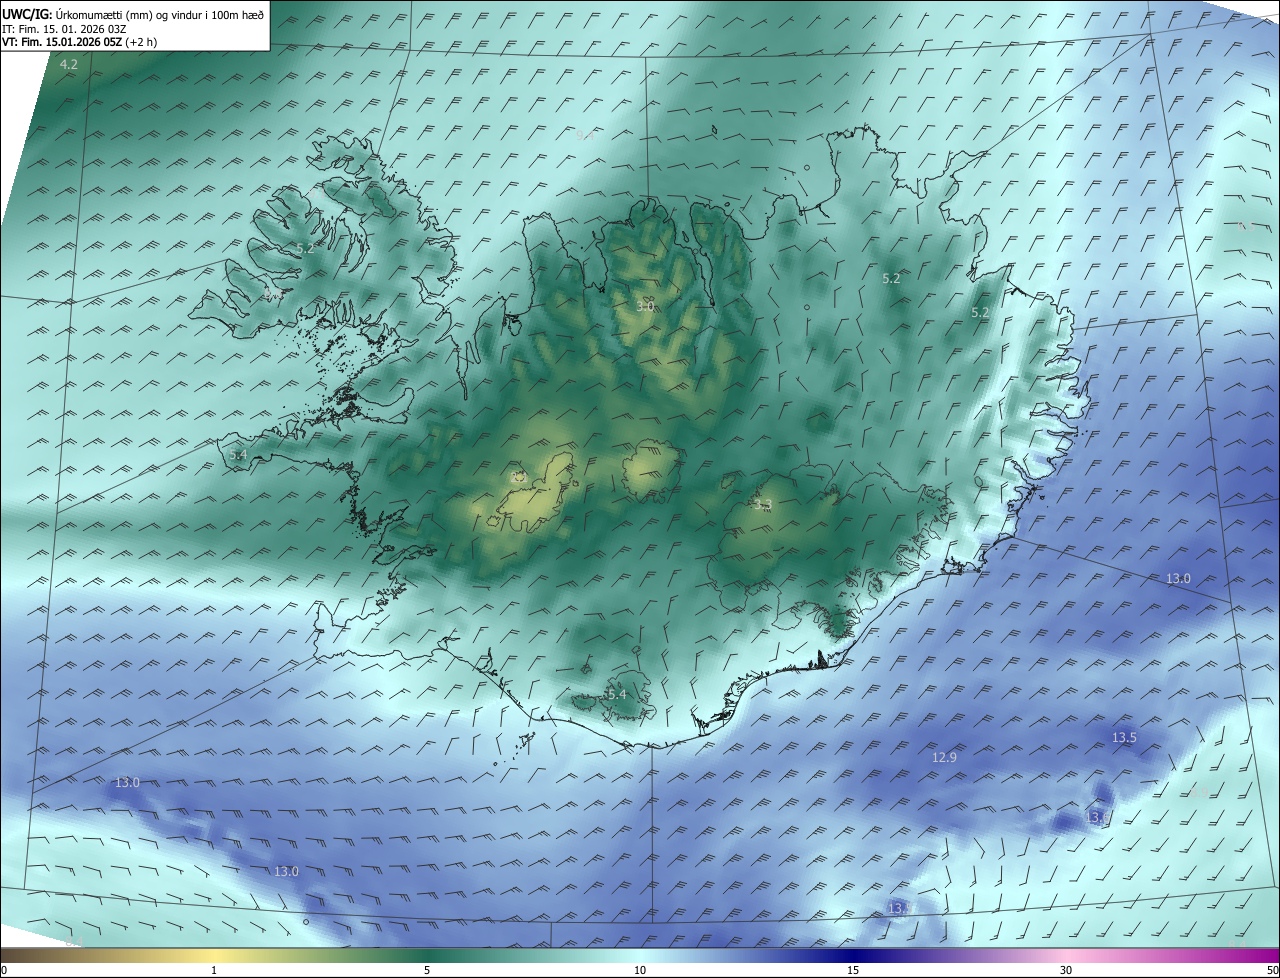Click the 4.2 value label on the map
Screen dimensions: 1280x978
(69, 64)
